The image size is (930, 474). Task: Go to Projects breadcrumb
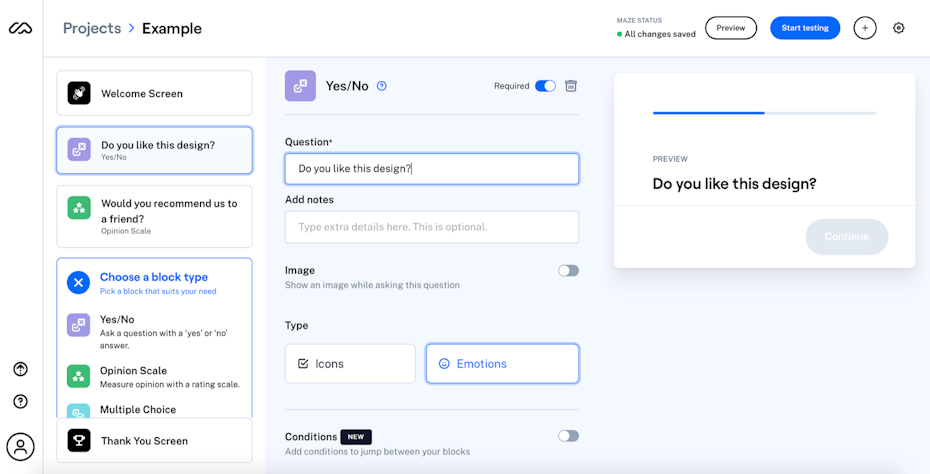coord(92,28)
